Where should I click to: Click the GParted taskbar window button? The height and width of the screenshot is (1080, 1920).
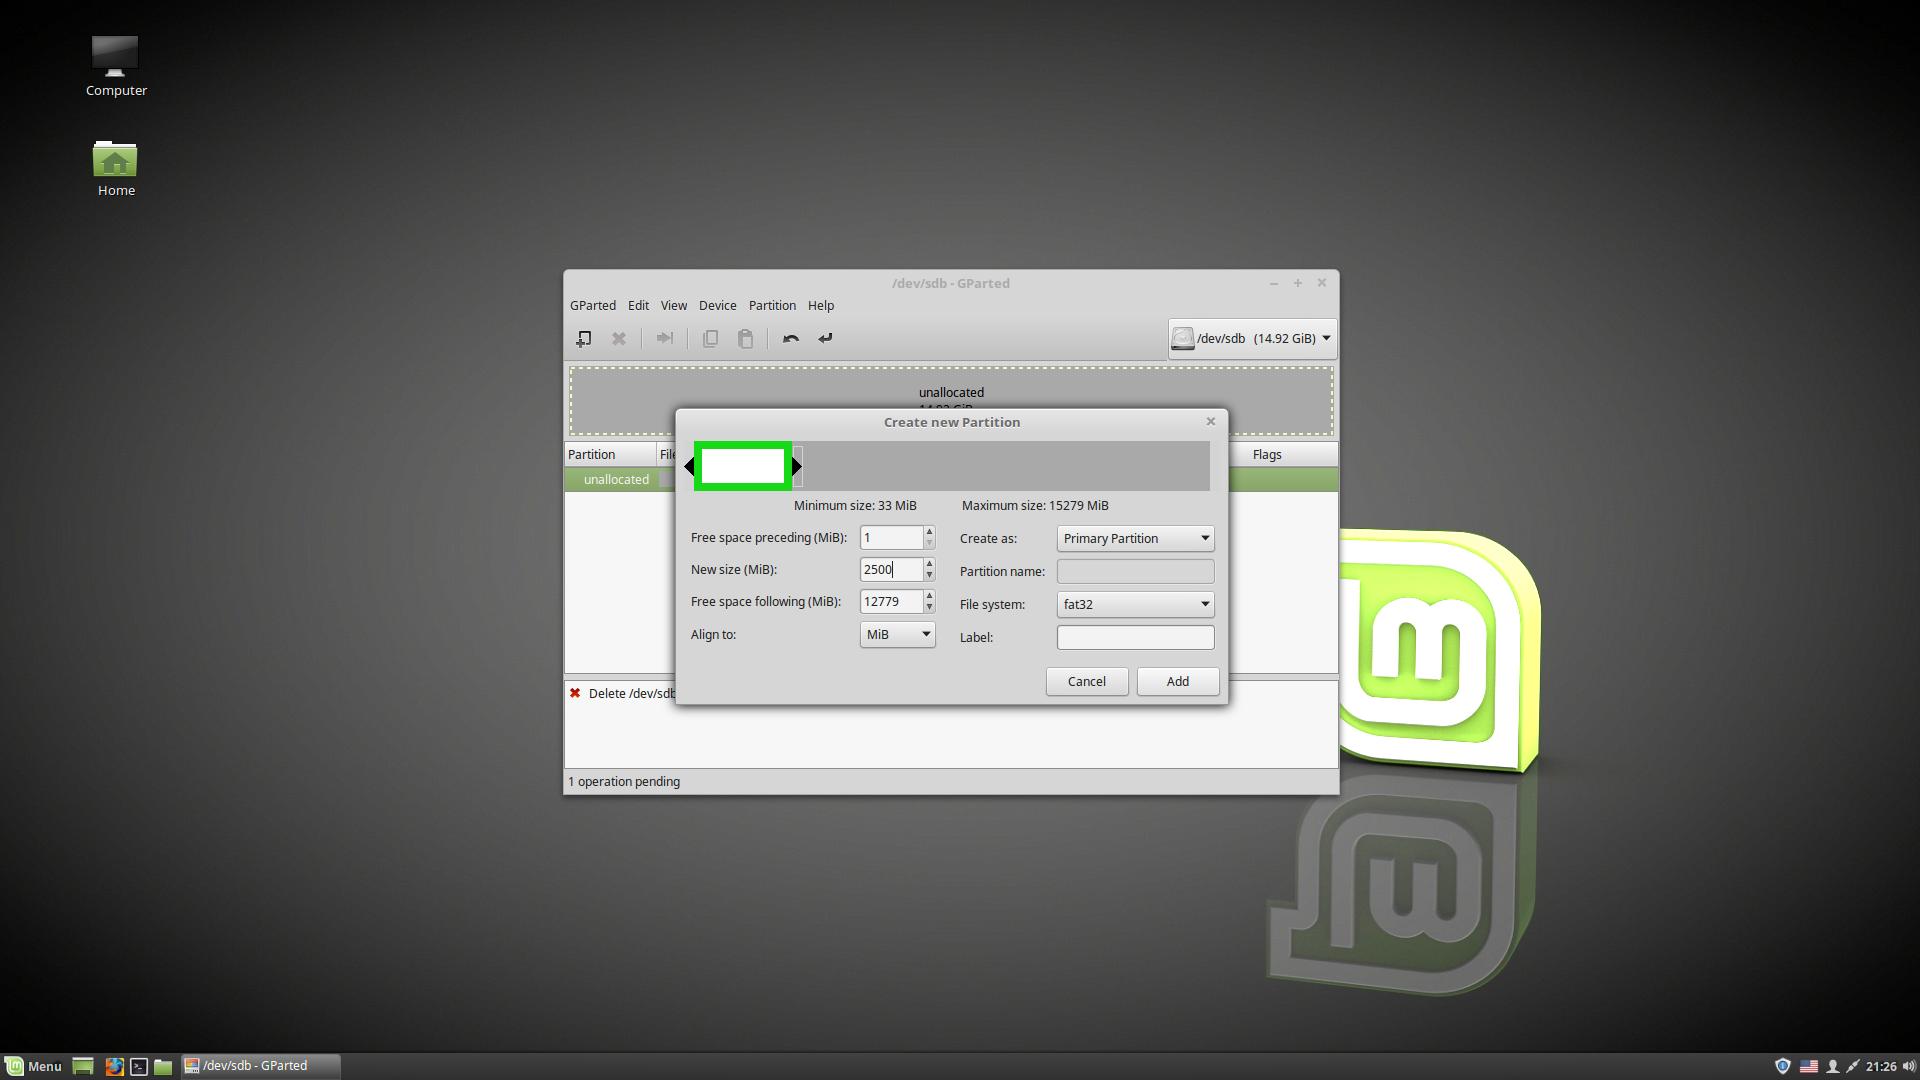pos(261,1066)
